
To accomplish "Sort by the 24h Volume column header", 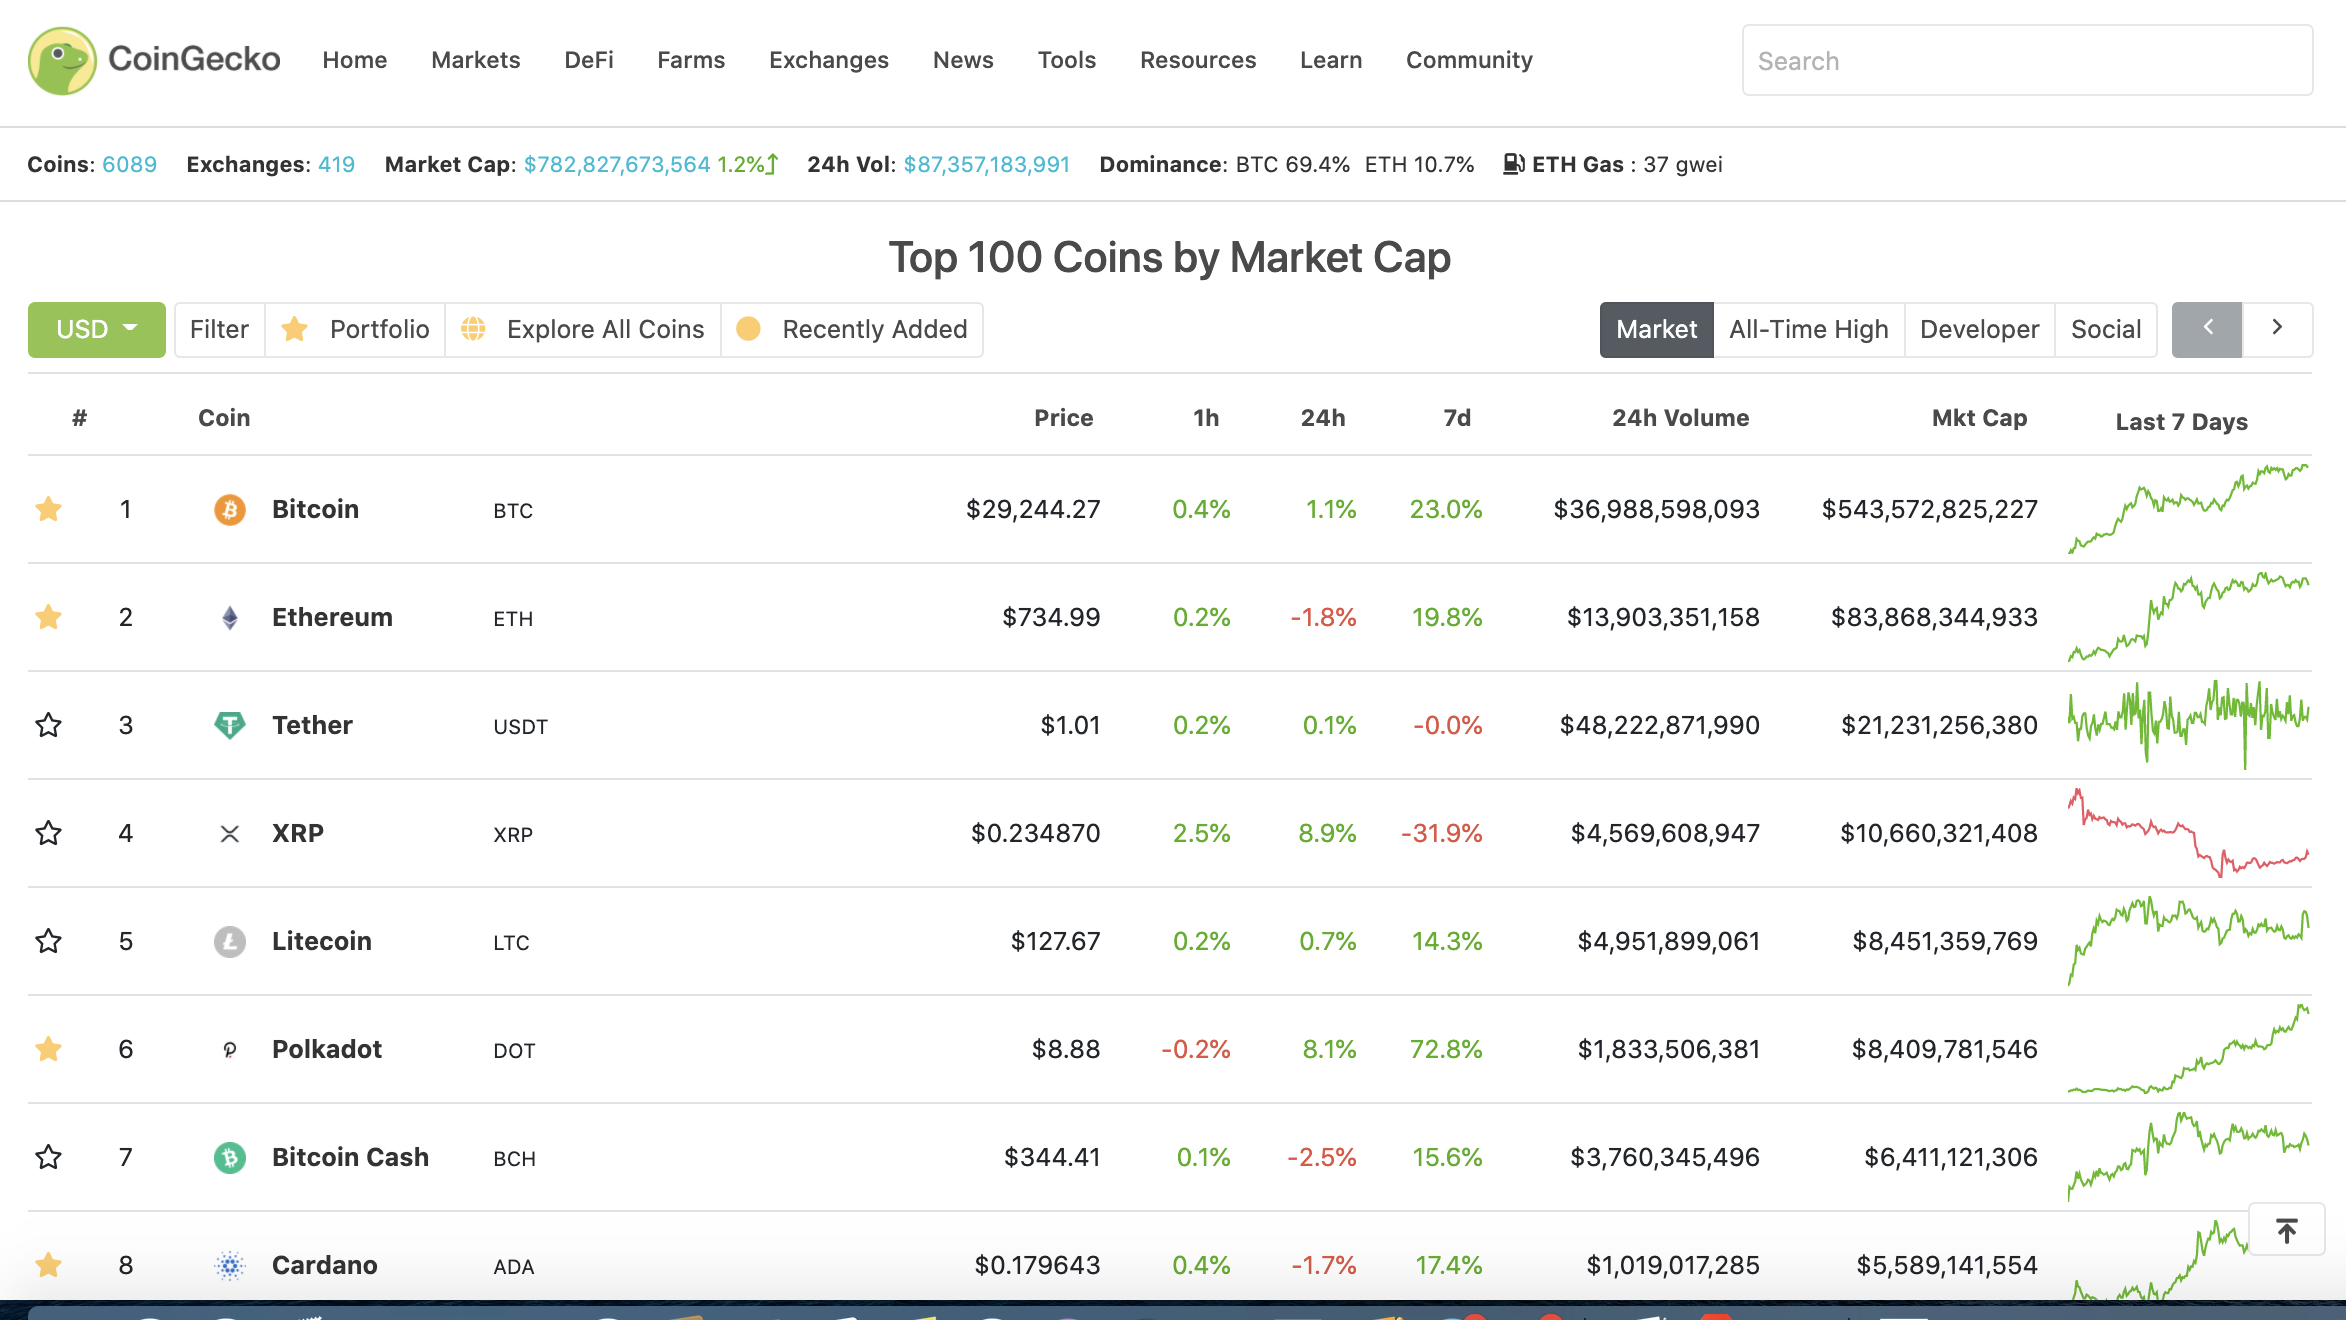I will click(x=1681, y=418).
